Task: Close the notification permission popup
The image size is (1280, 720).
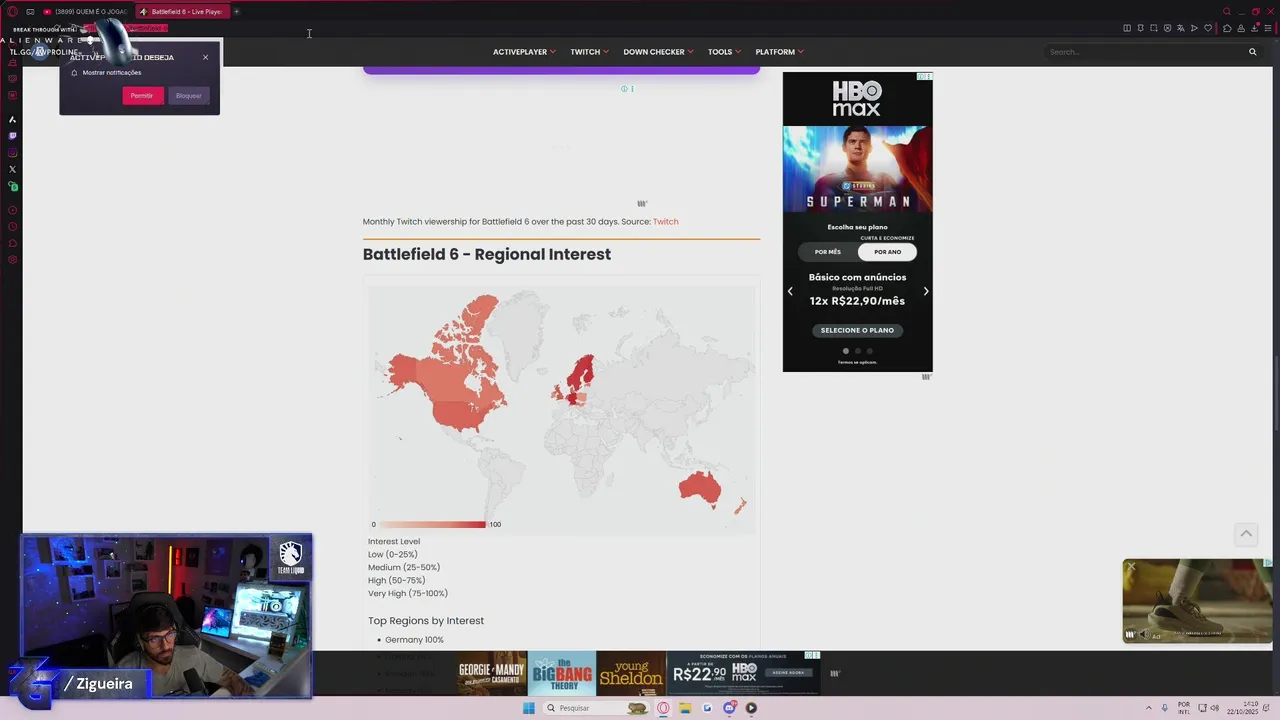Action: [206, 57]
